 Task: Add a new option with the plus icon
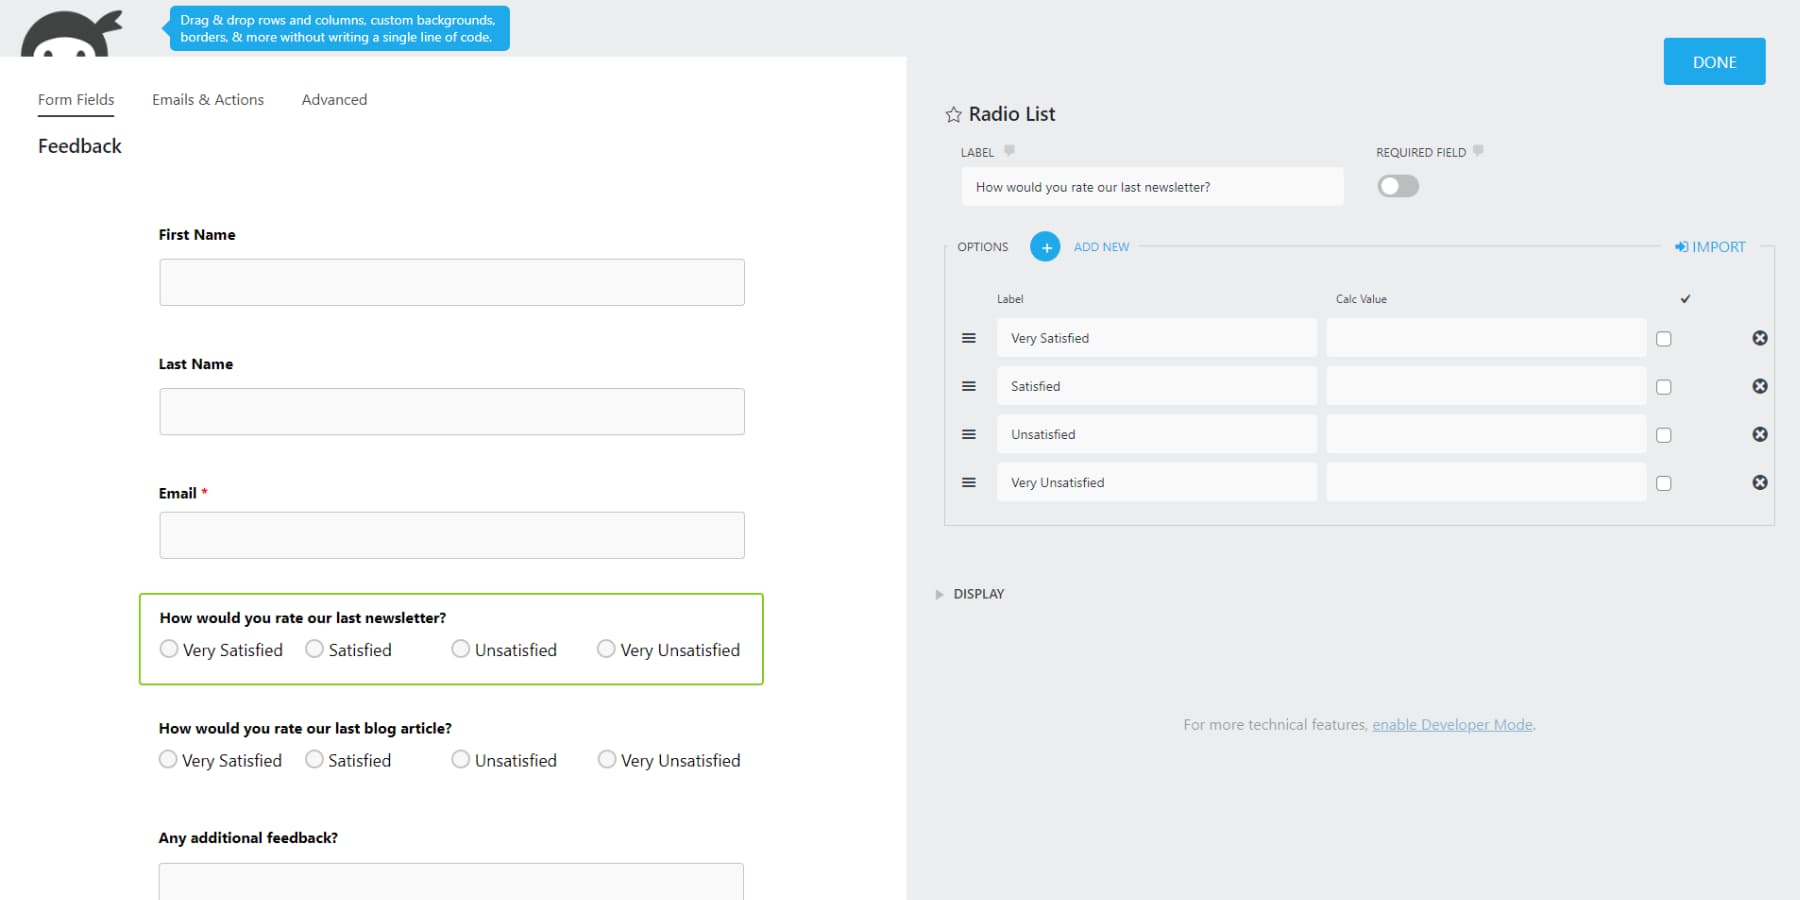[x=1045, y=246]
